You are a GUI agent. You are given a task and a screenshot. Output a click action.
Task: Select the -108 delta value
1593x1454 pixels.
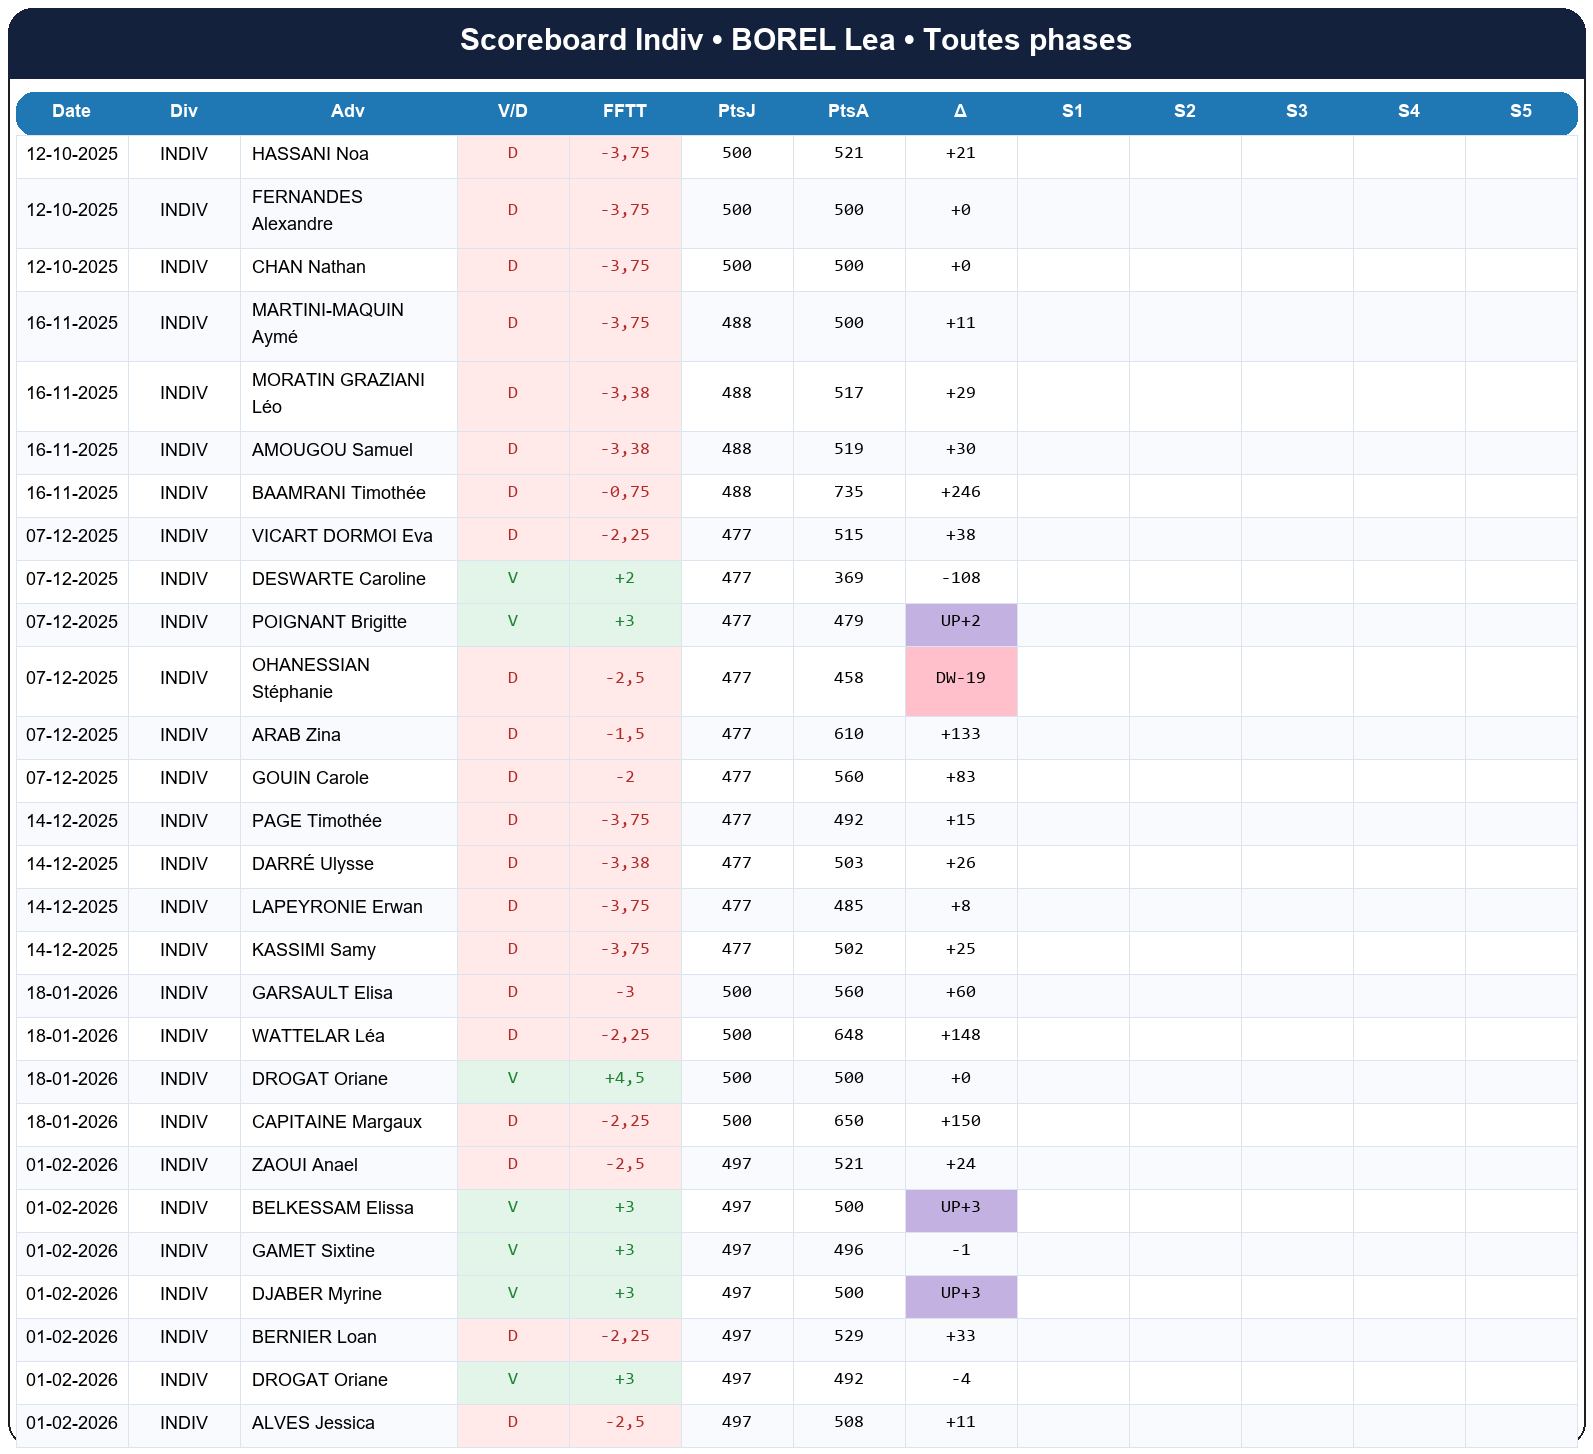coord(960,579)
